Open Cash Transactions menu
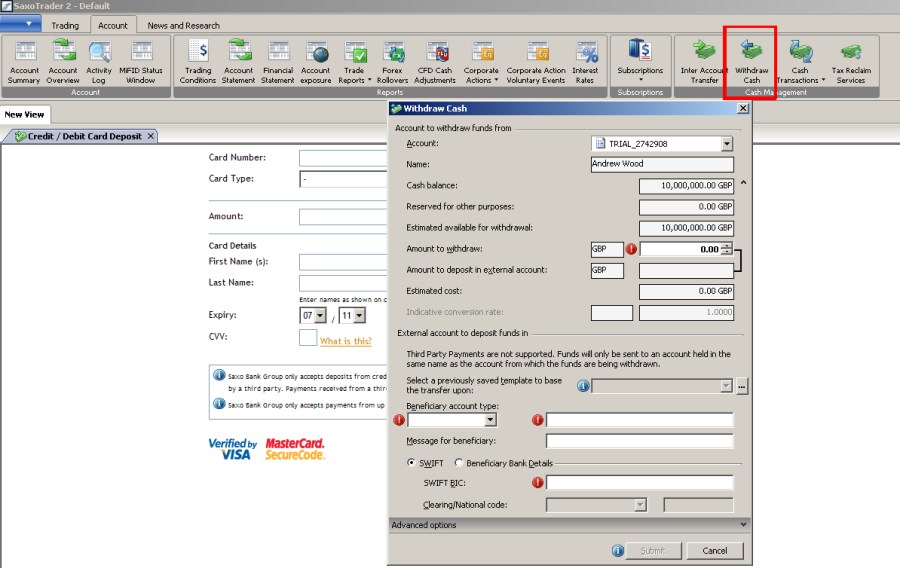 [800, 63]
